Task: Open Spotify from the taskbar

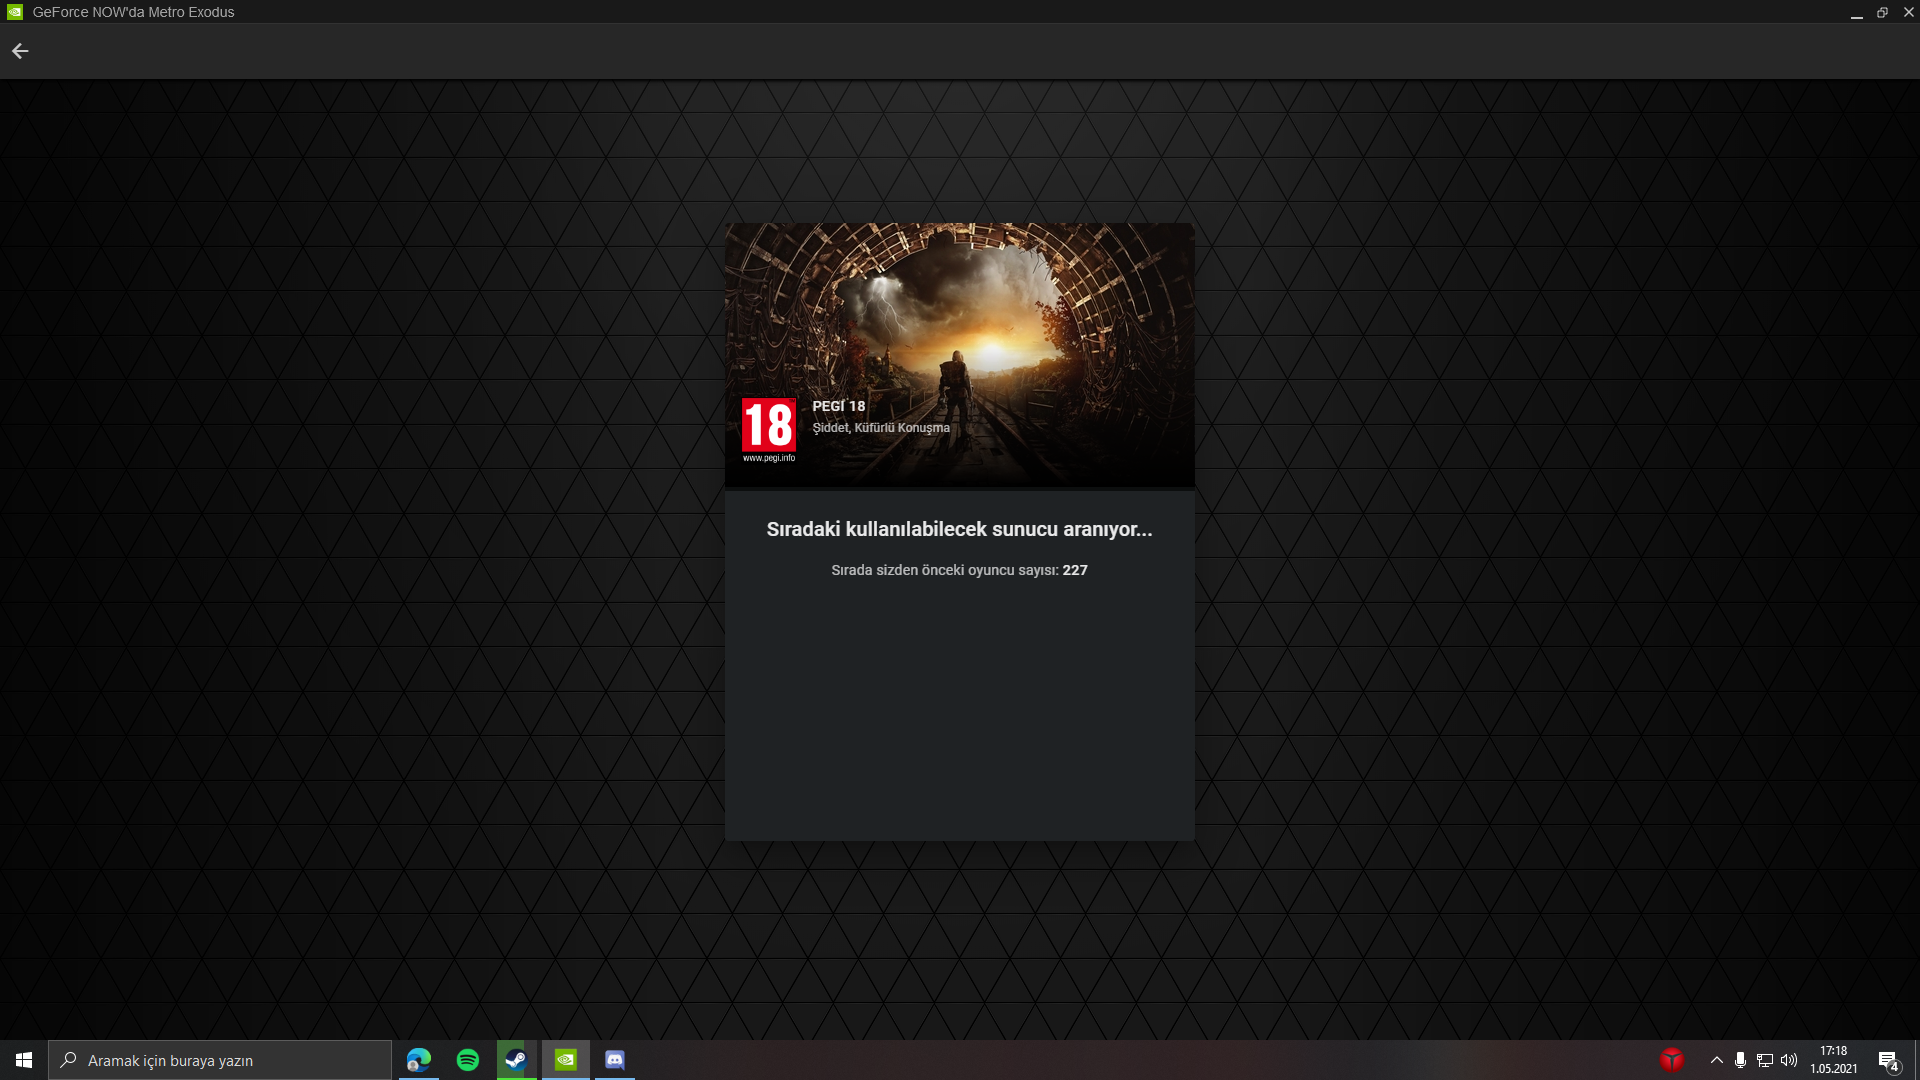Action: (468, 1060)
